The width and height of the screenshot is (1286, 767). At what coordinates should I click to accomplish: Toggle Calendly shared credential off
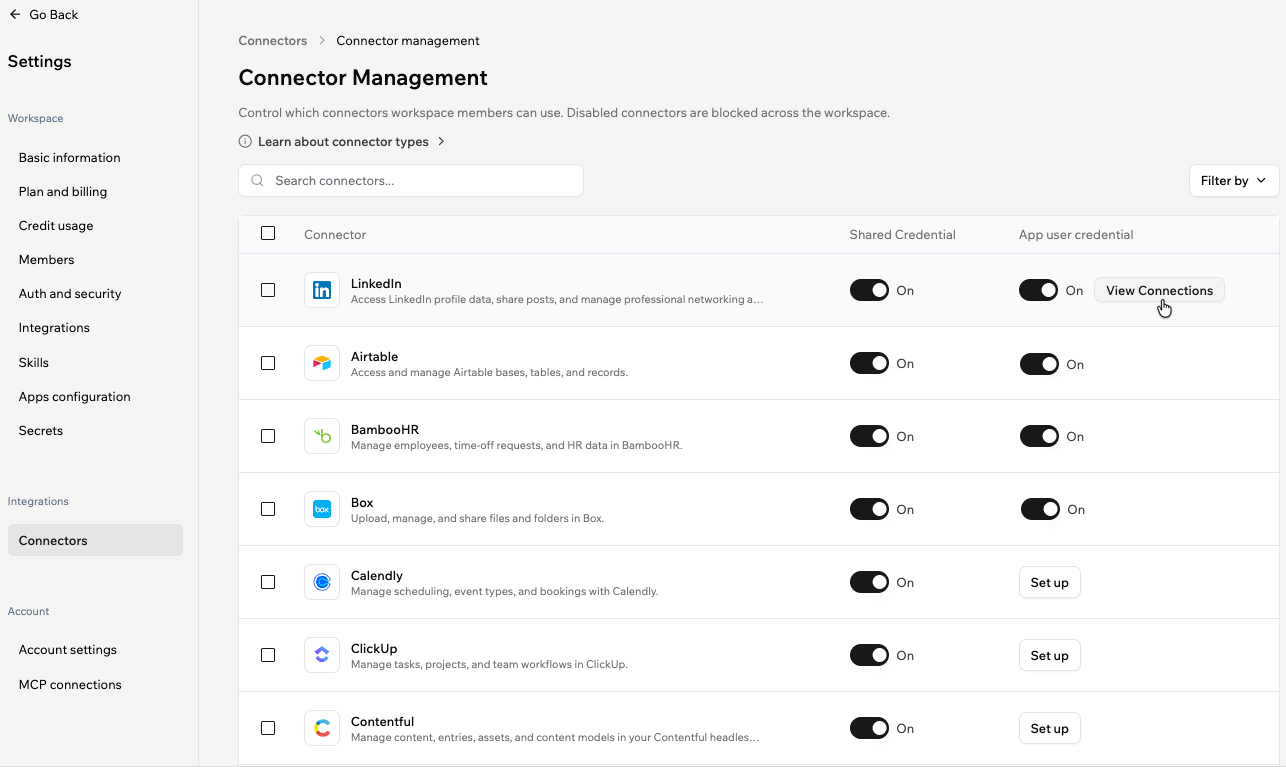click(x=869, y=582)
